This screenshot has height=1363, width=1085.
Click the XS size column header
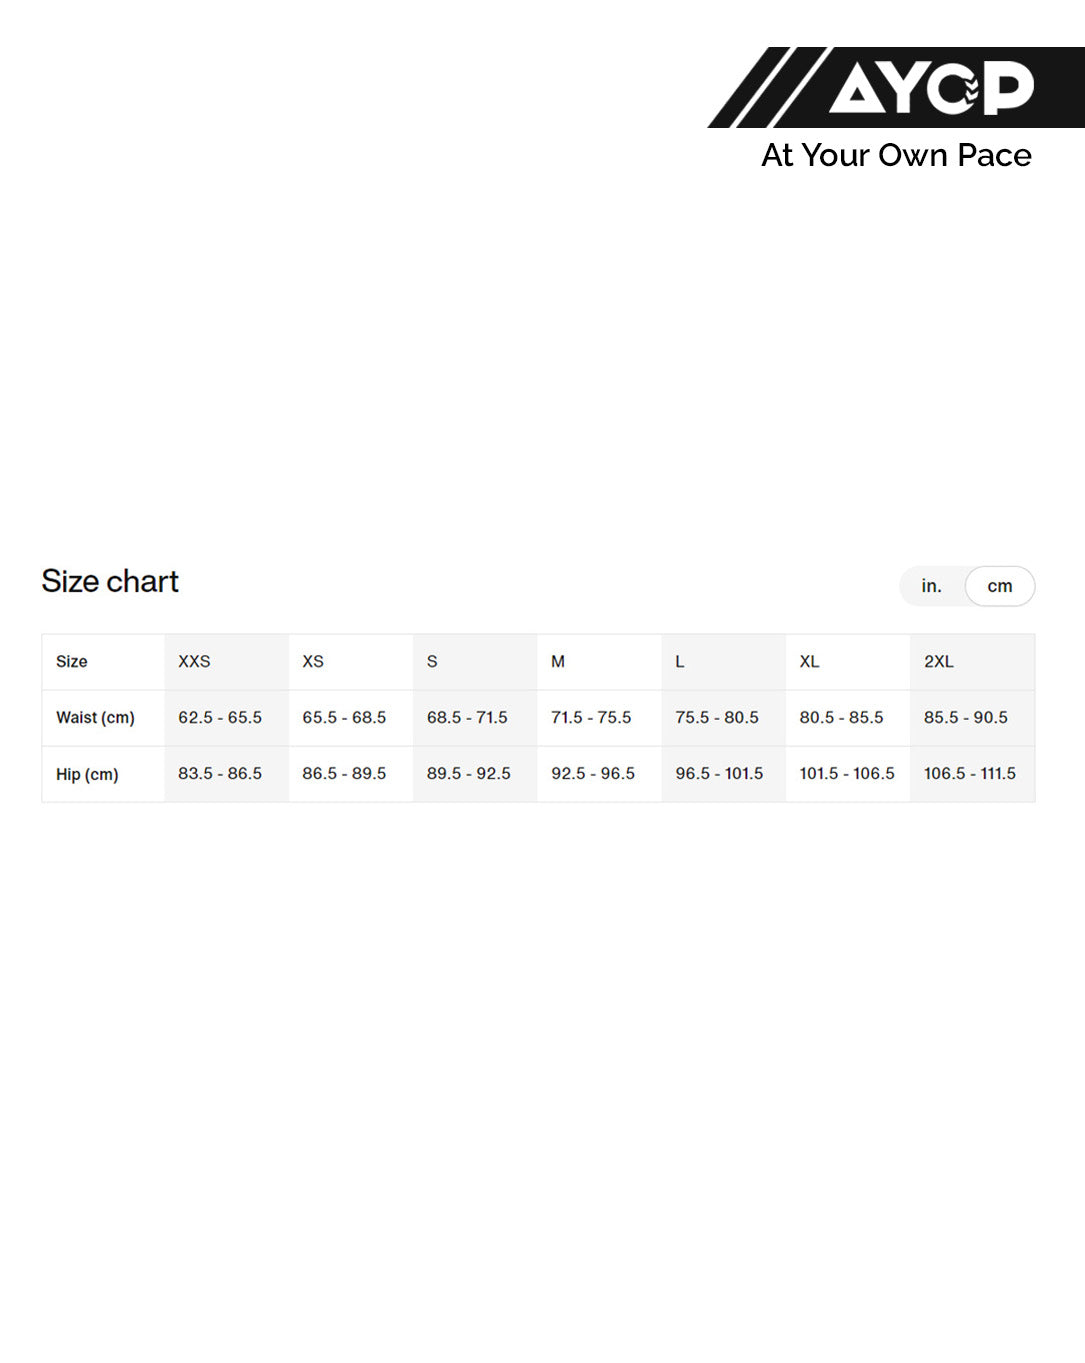click(x=313, y=662)
